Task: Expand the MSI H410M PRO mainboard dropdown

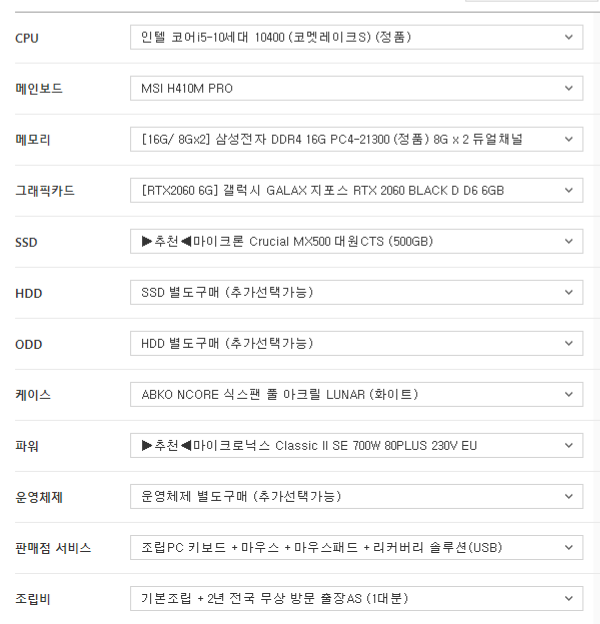Action: point(356,89)
